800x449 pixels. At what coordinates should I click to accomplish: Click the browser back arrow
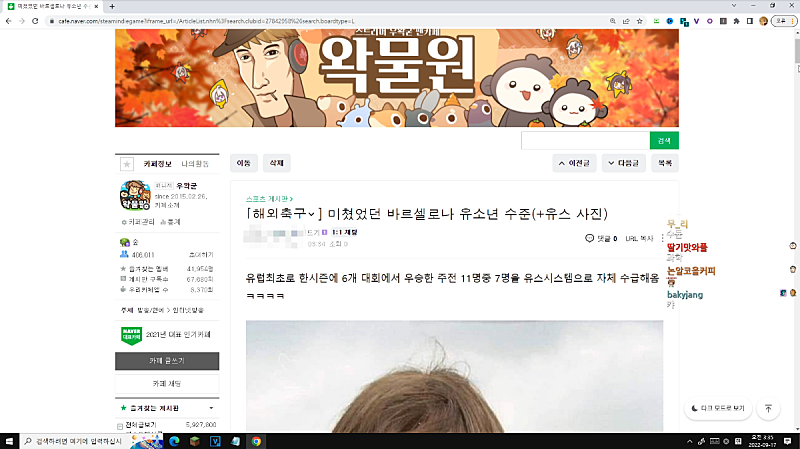point(8,21)
